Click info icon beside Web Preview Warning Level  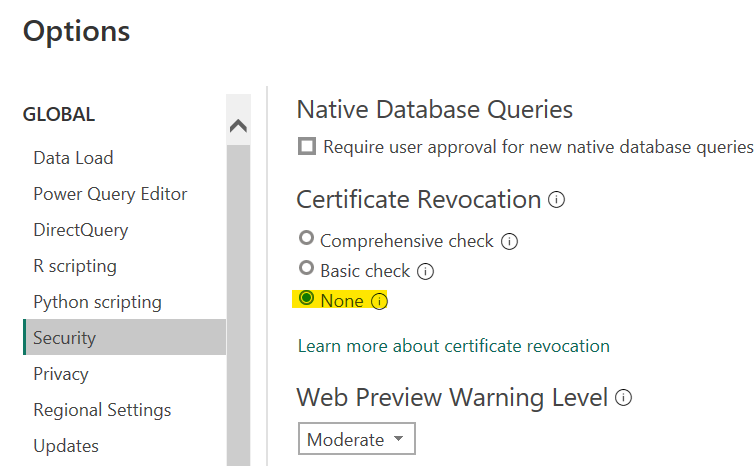[x=624, y=398]
